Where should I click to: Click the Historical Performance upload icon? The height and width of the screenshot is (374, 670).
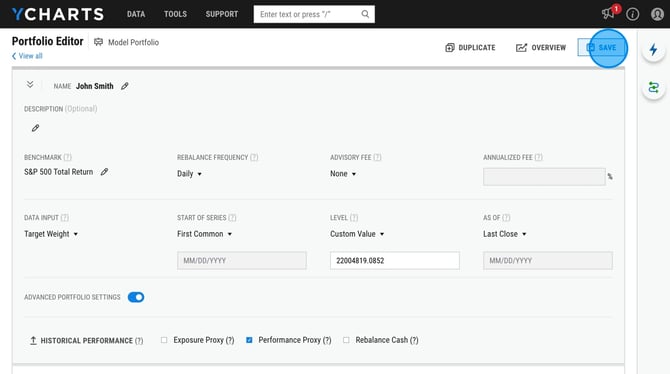click(33, 341)
